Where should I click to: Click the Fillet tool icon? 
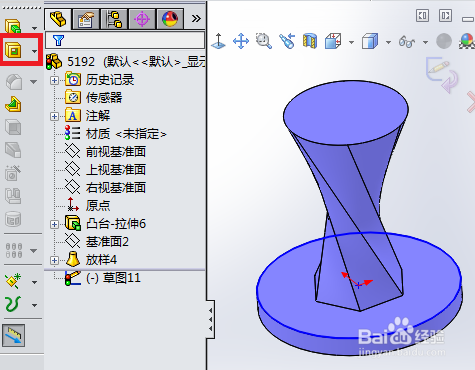pos(14,82)
